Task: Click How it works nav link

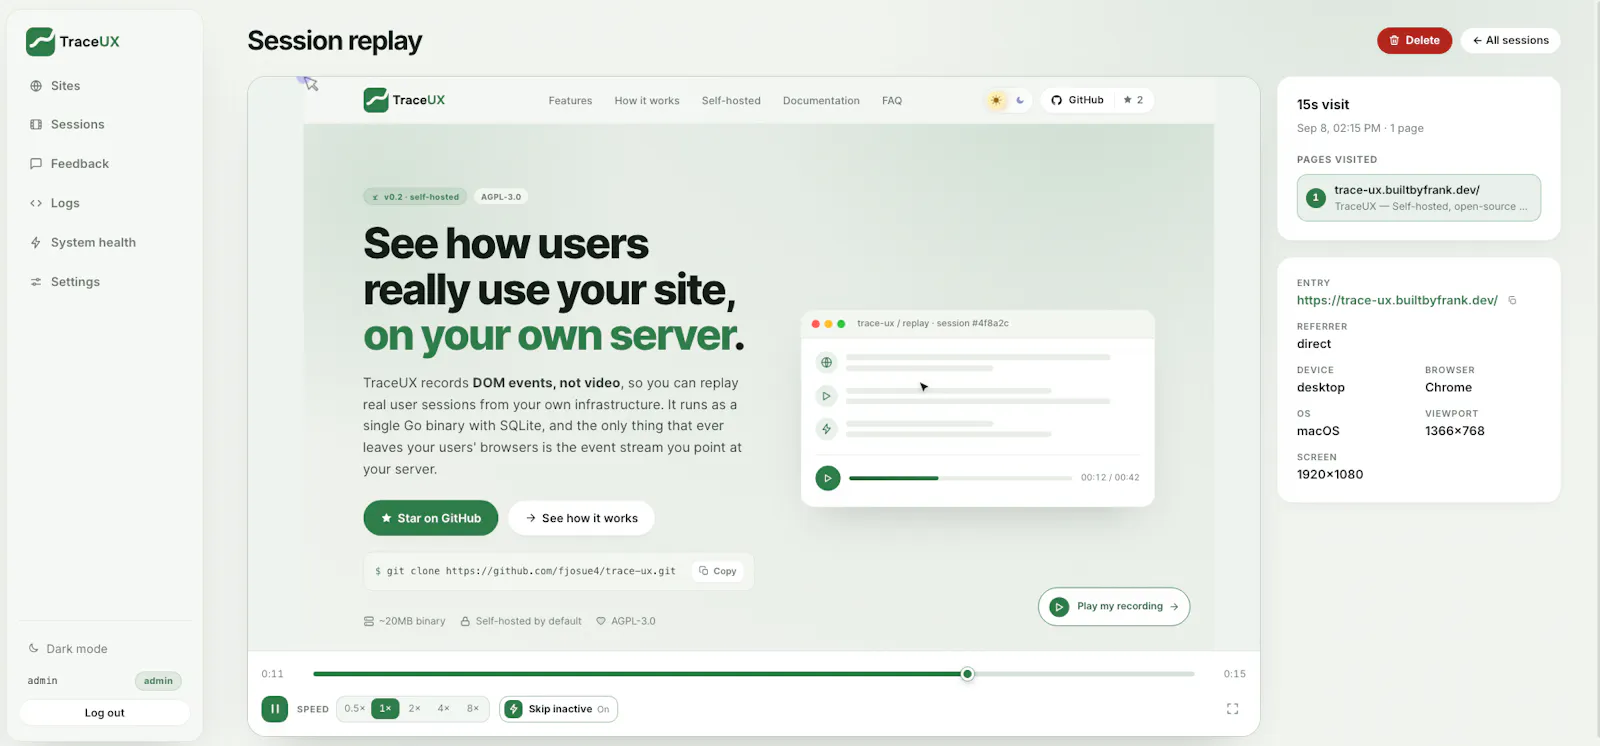Action: pos(647,101)
